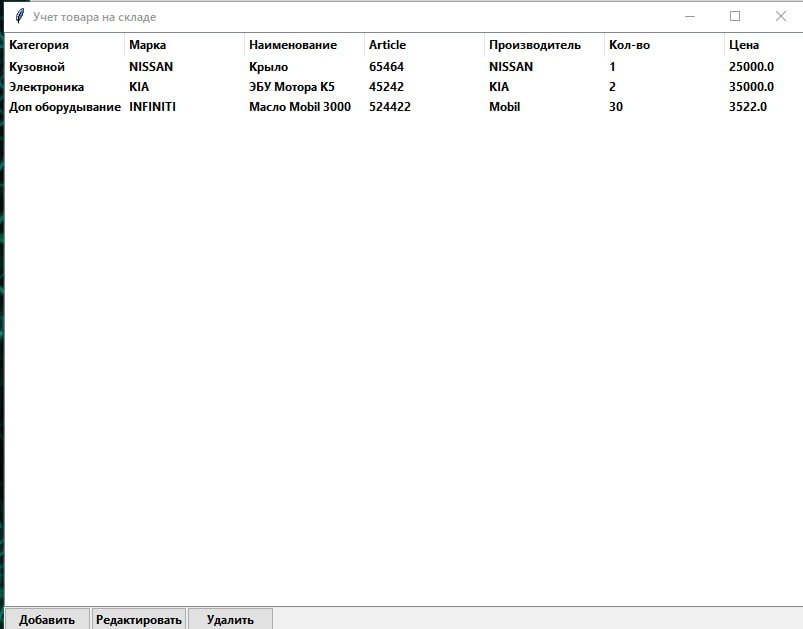Viewport: 803px width, 629px height.
Task: Select the Кол-во column header
Action: point(629,45)
